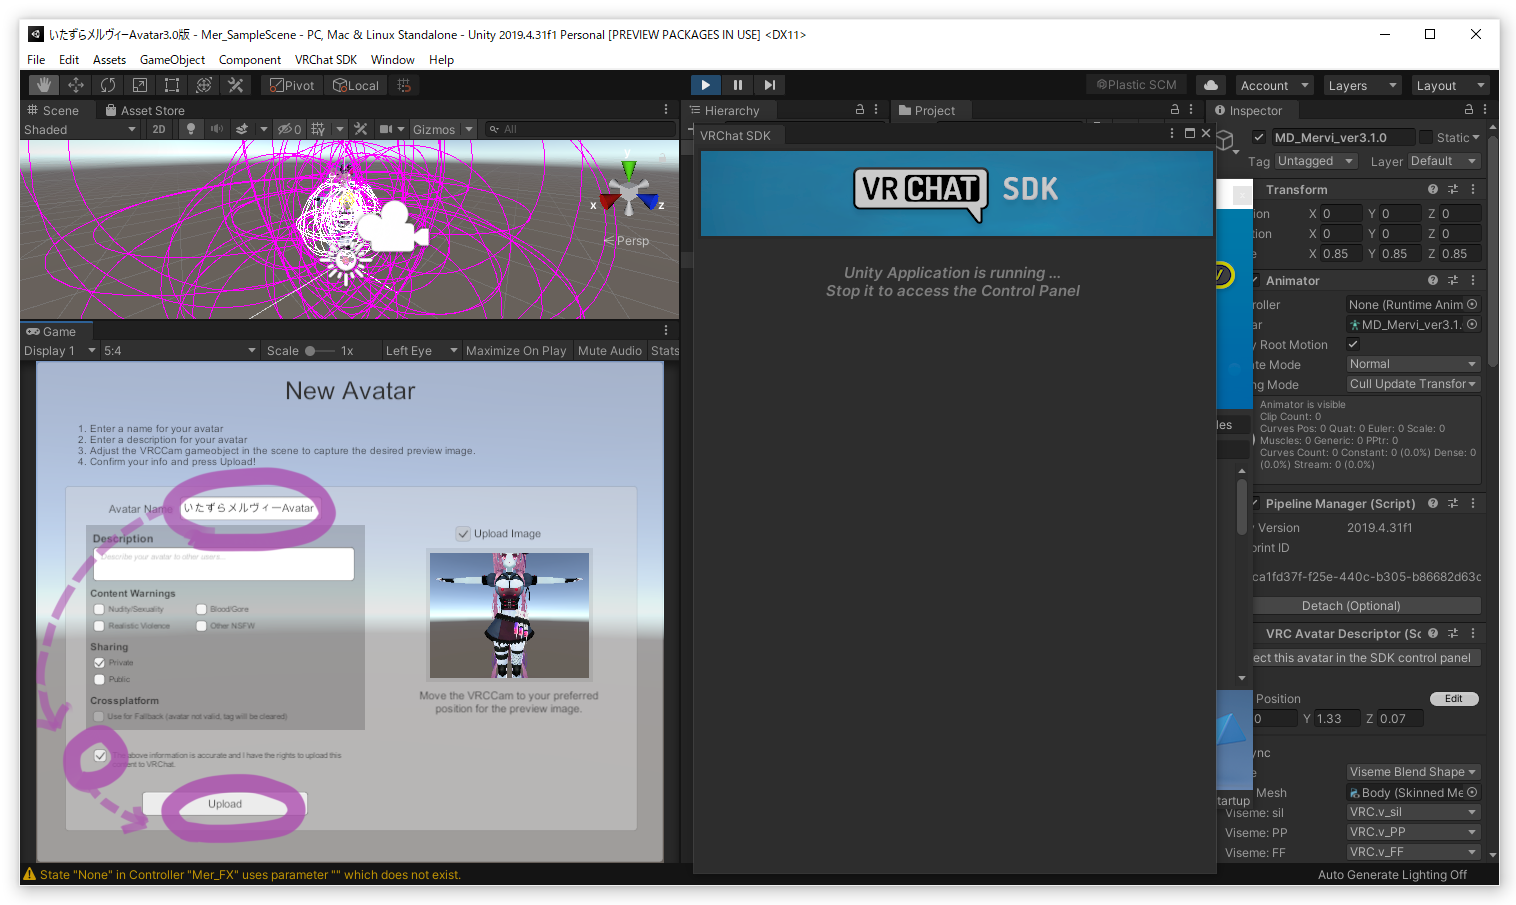1516x905 pixels.
Task: Select the Rotate tool
Action: pyautogui.click(x=108, y=85)
